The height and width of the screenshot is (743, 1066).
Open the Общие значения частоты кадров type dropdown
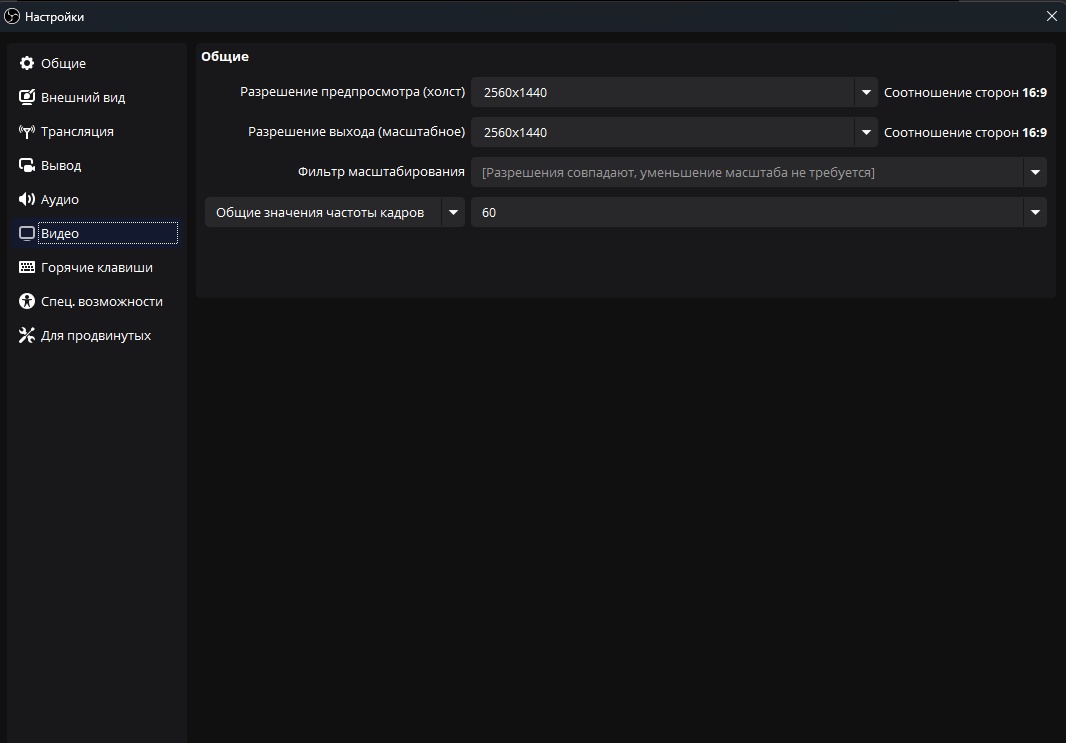coord(334,212)
